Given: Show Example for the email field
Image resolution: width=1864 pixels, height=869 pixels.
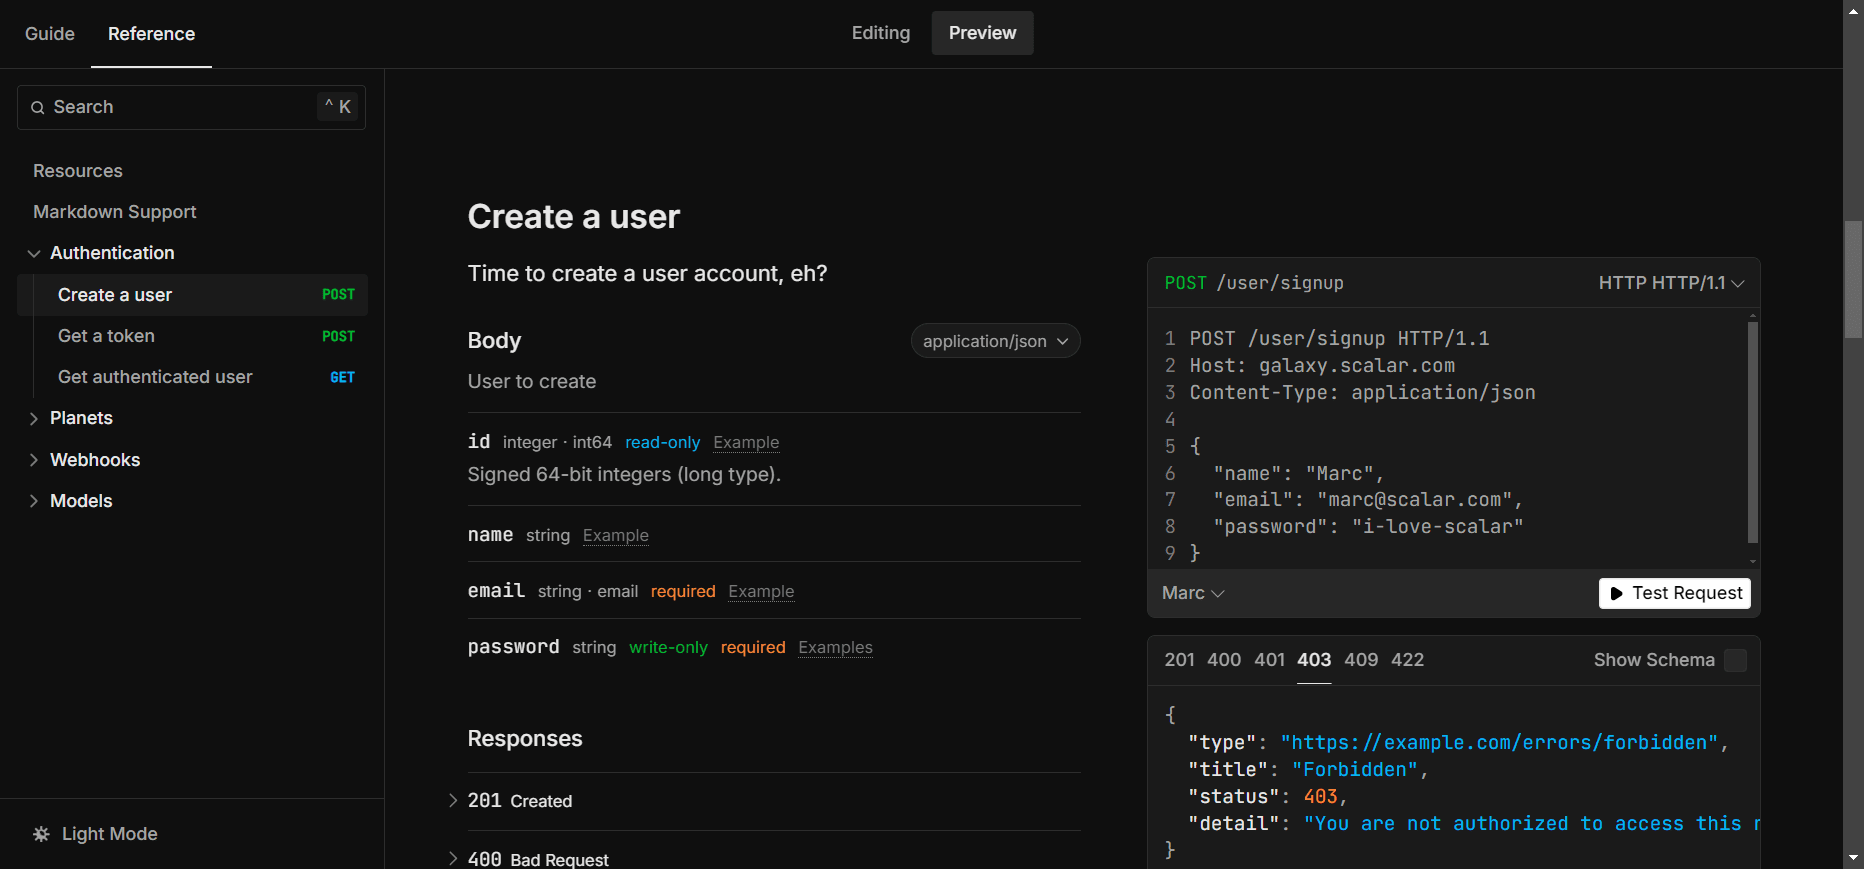Looking at the screenshot, I should pos(761,592).
